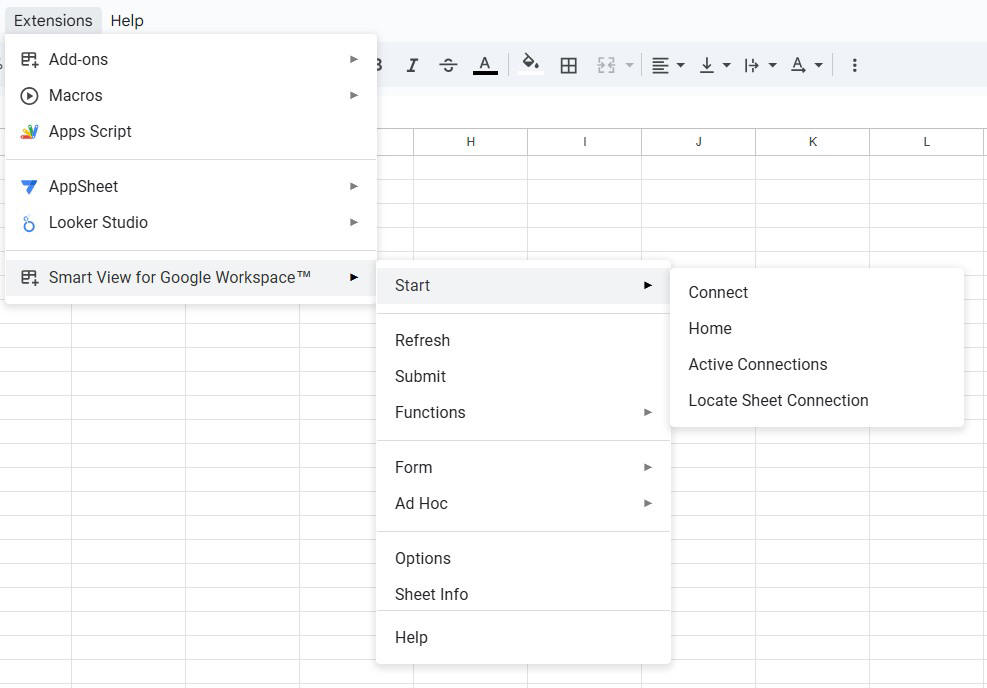Open the Help menu
Screen dimensions: 987x688
(126, 20)
